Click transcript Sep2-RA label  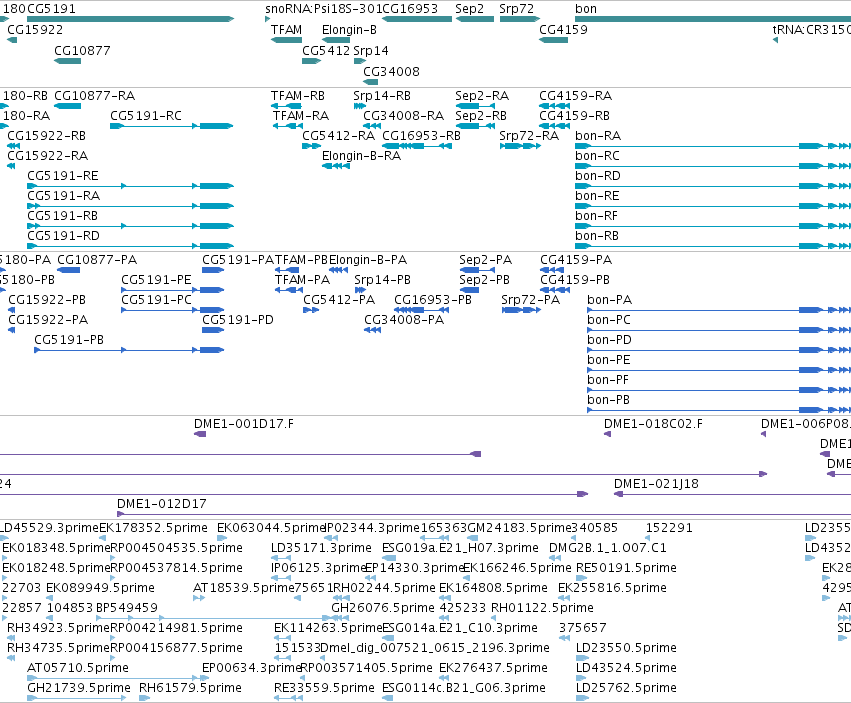[x=482, y=96]
